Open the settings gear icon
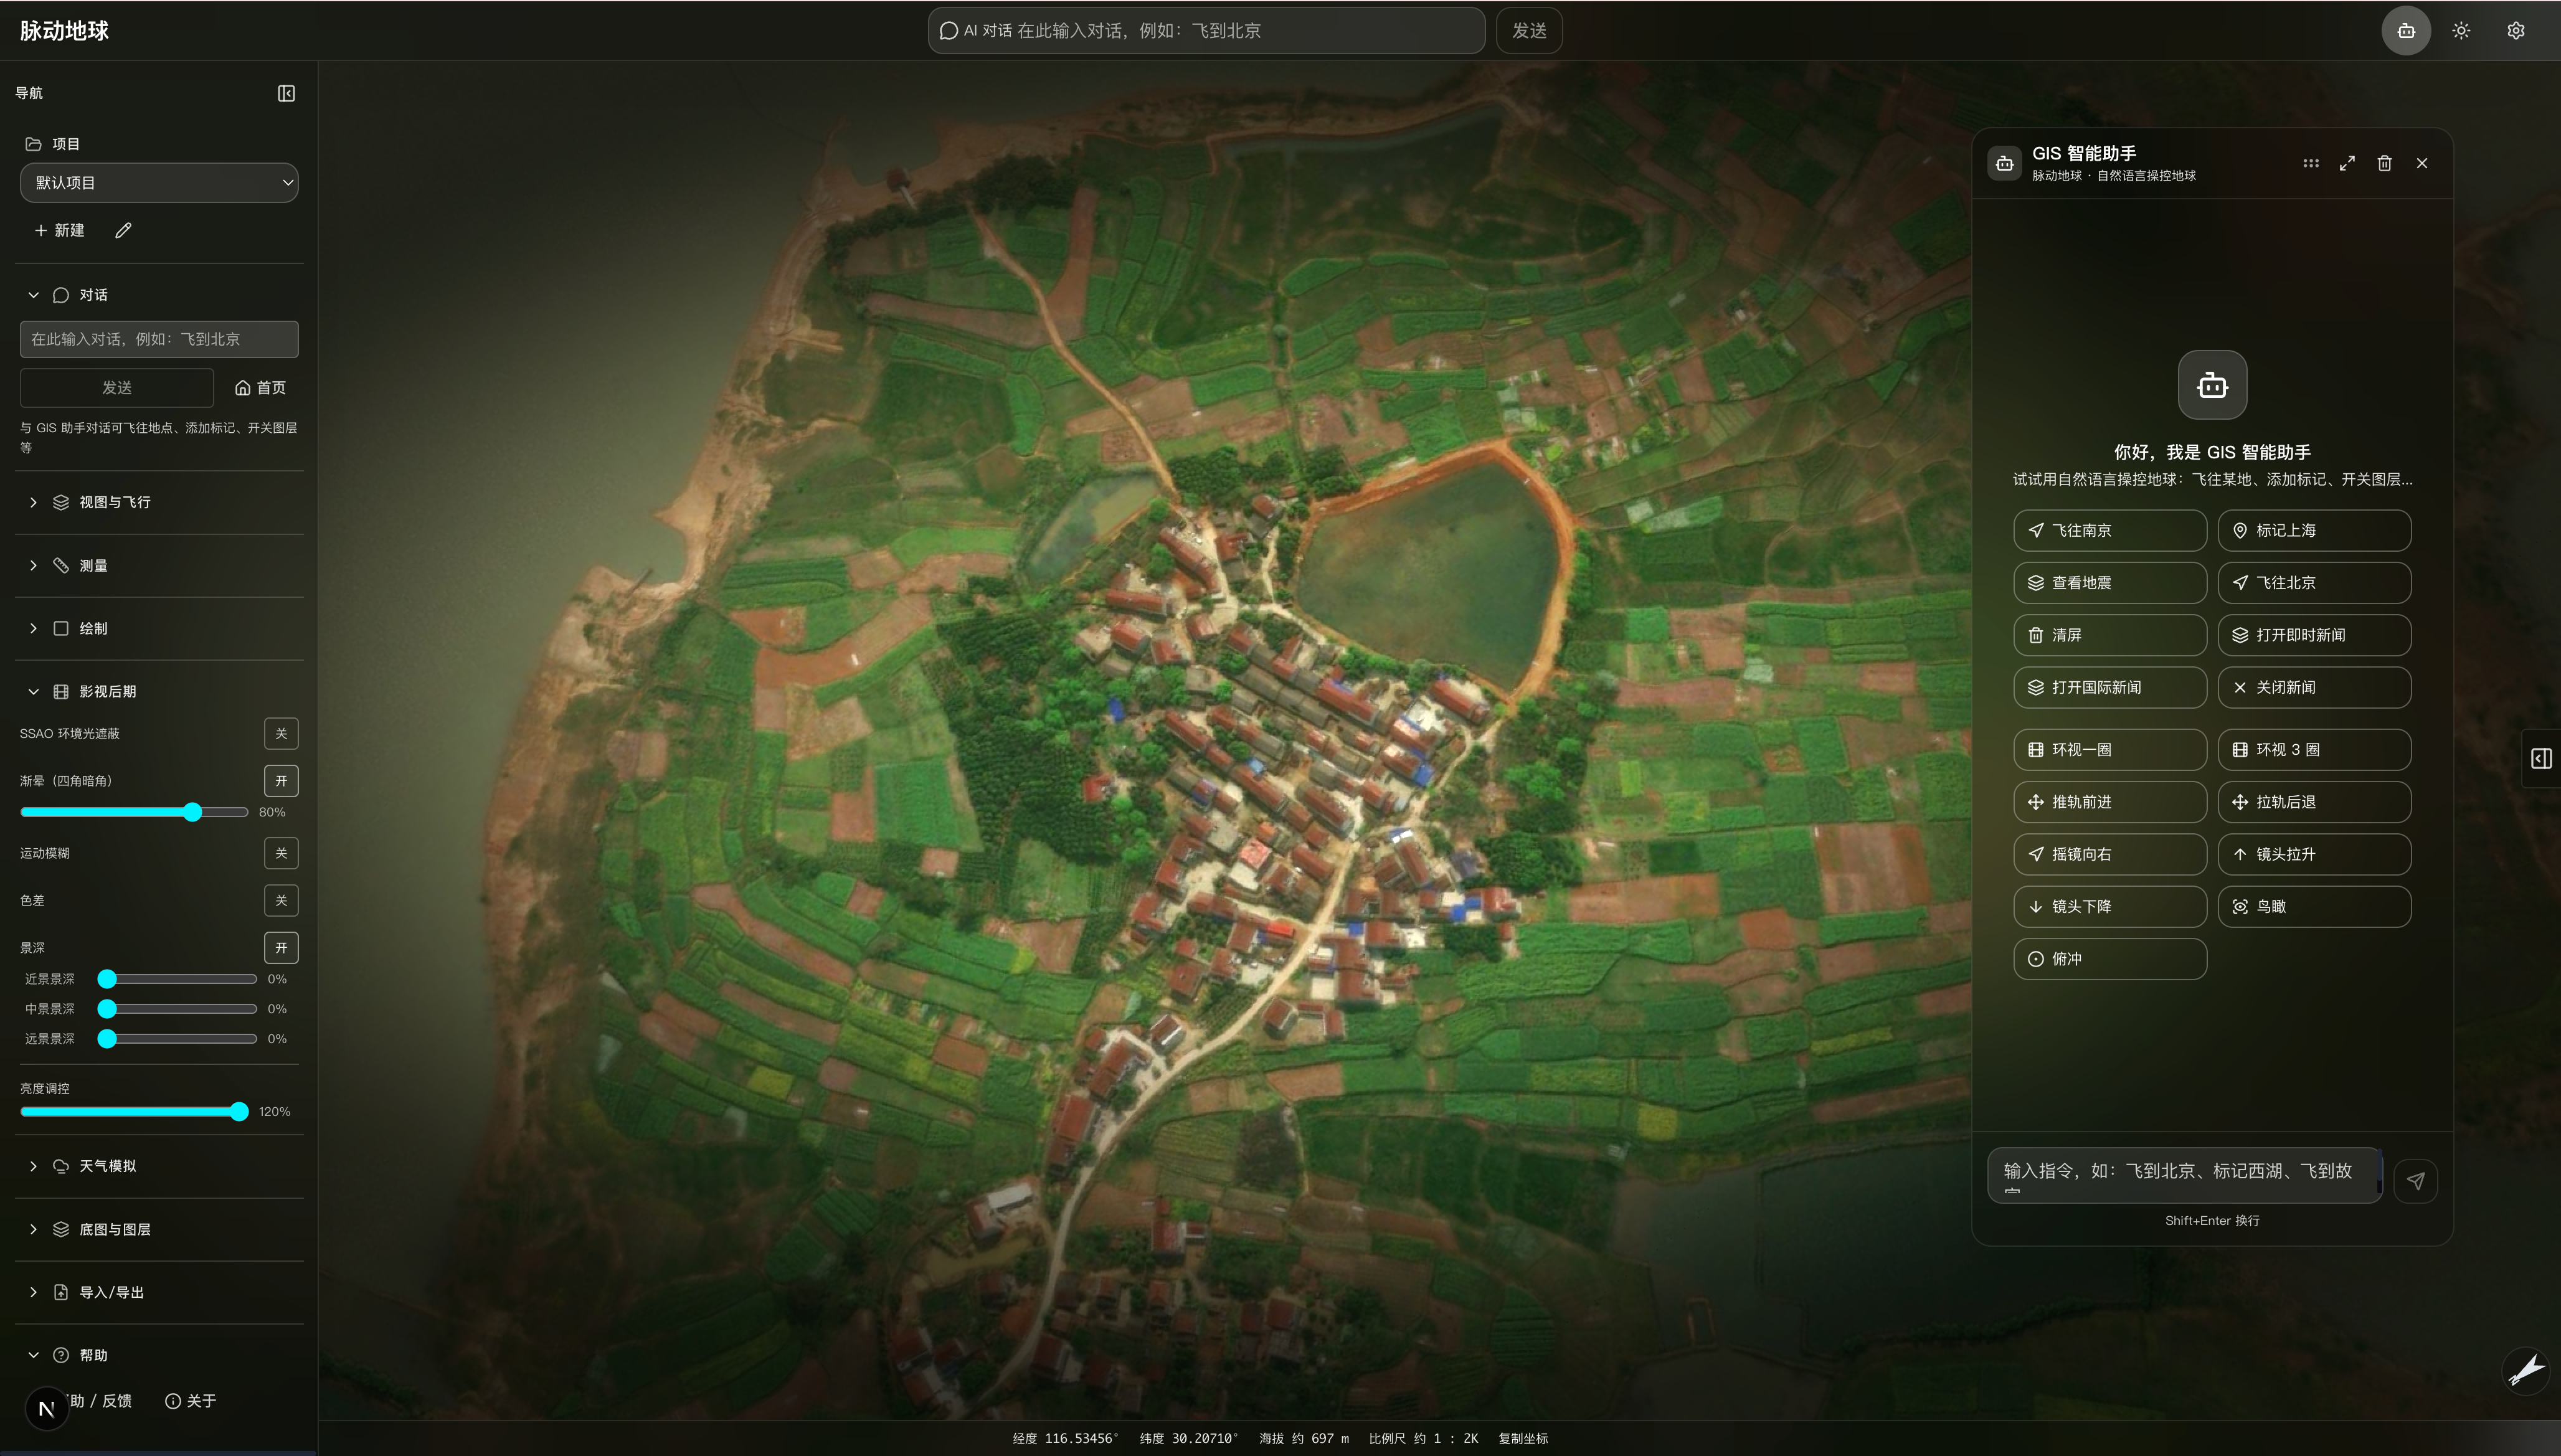Viewport: 2561px width, 1456px height. click(x=2516, y=31)
